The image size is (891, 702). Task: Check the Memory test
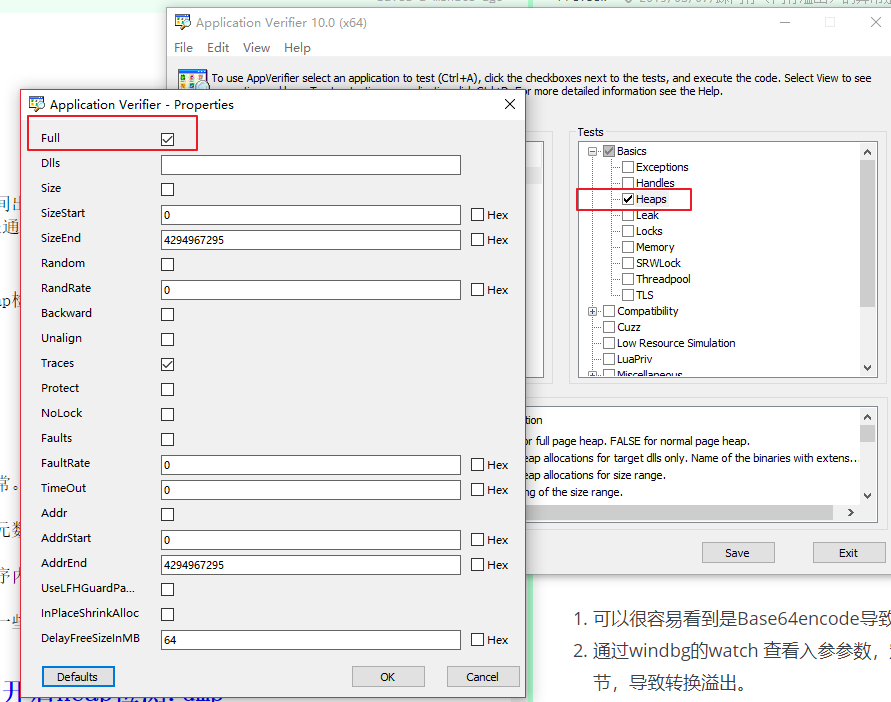tap(628, 247)
